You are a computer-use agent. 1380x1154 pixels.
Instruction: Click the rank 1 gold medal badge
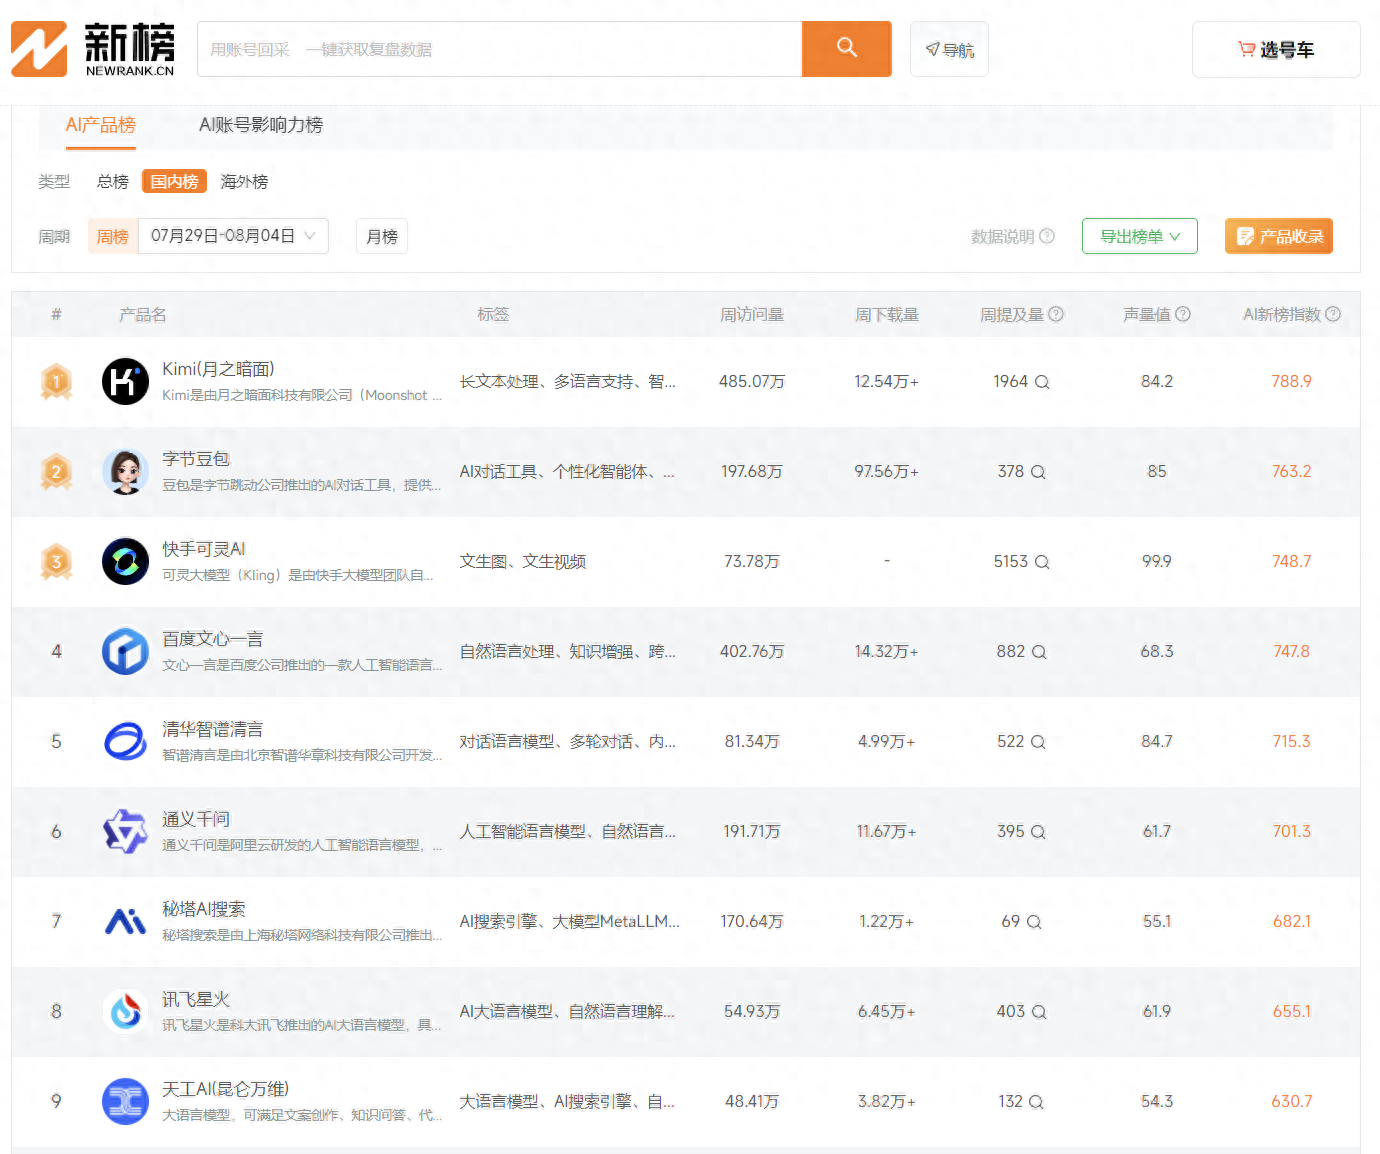point(56,381)
